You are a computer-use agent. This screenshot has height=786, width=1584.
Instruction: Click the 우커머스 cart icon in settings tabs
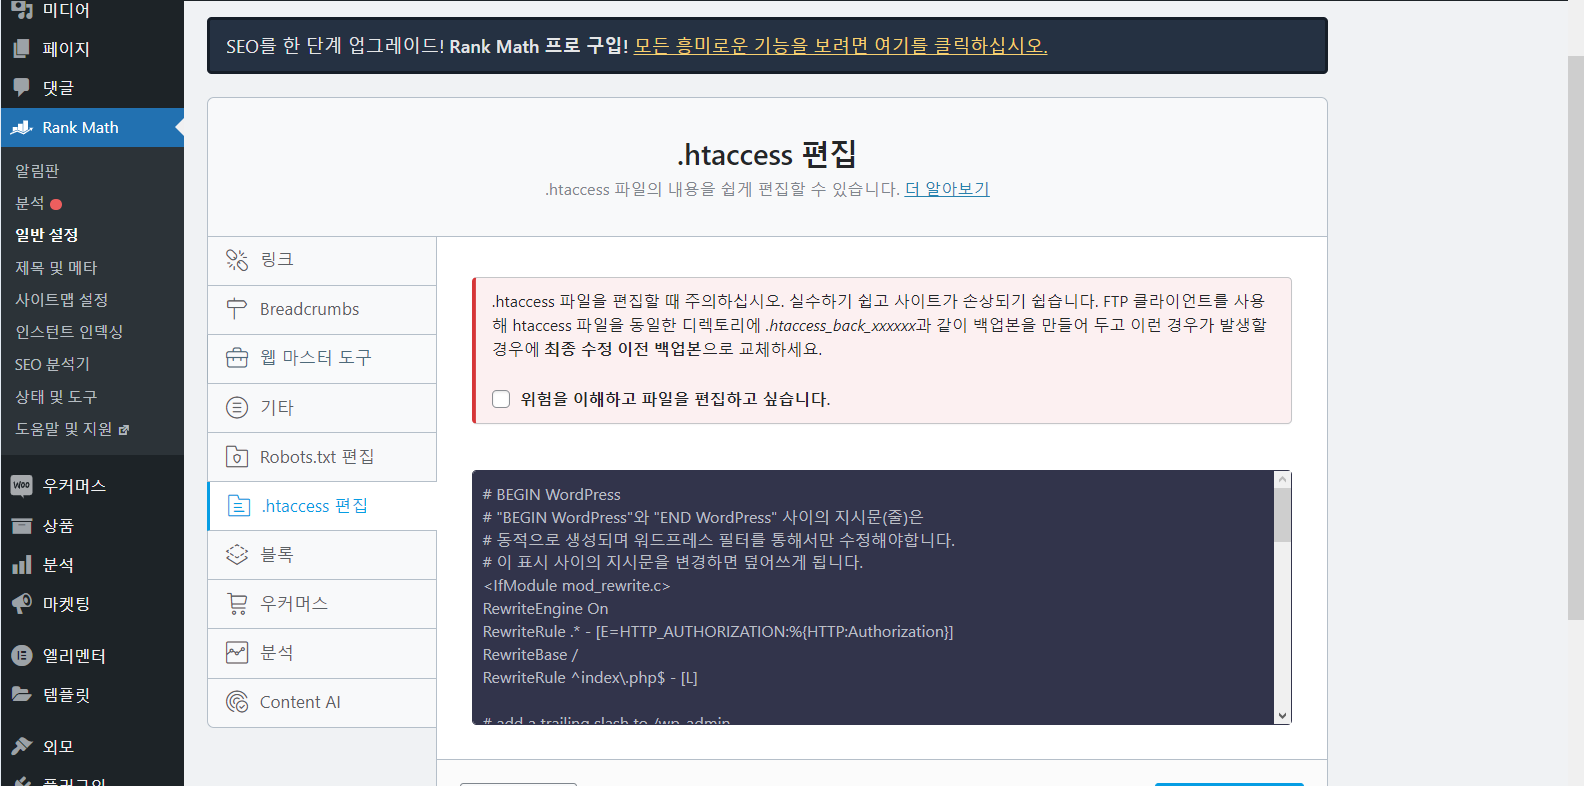(x=237, y=604)
